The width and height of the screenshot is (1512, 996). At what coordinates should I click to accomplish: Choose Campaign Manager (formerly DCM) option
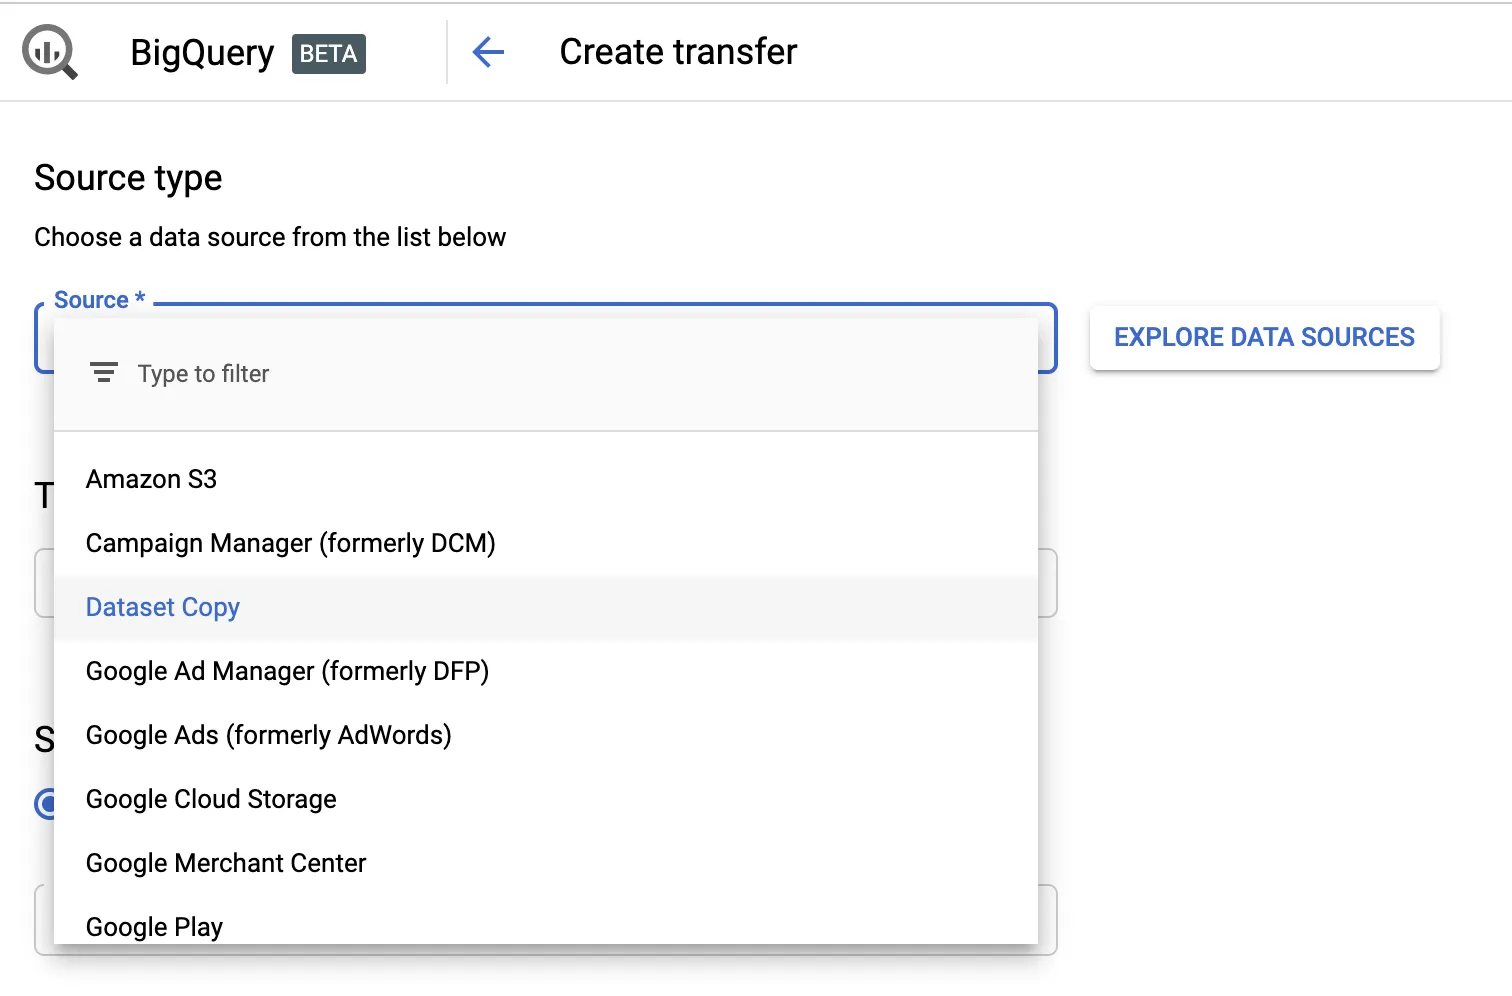(x=291, y=544)
